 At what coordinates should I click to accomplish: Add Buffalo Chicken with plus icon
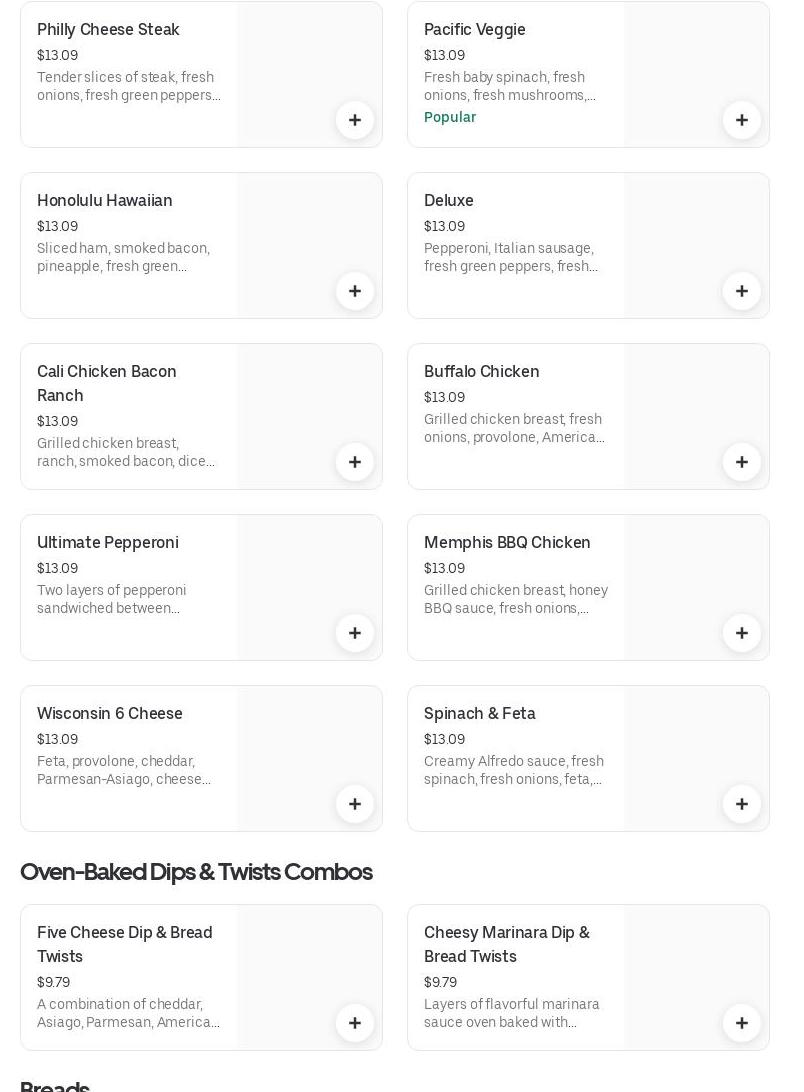tap(742, 462)
